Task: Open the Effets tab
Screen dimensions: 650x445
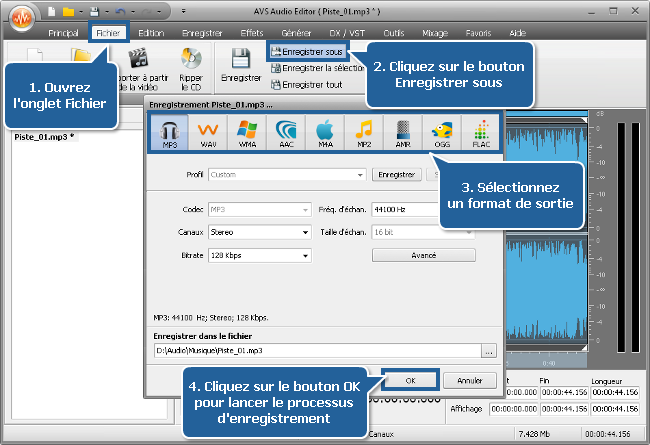Action: coord(252,33)
